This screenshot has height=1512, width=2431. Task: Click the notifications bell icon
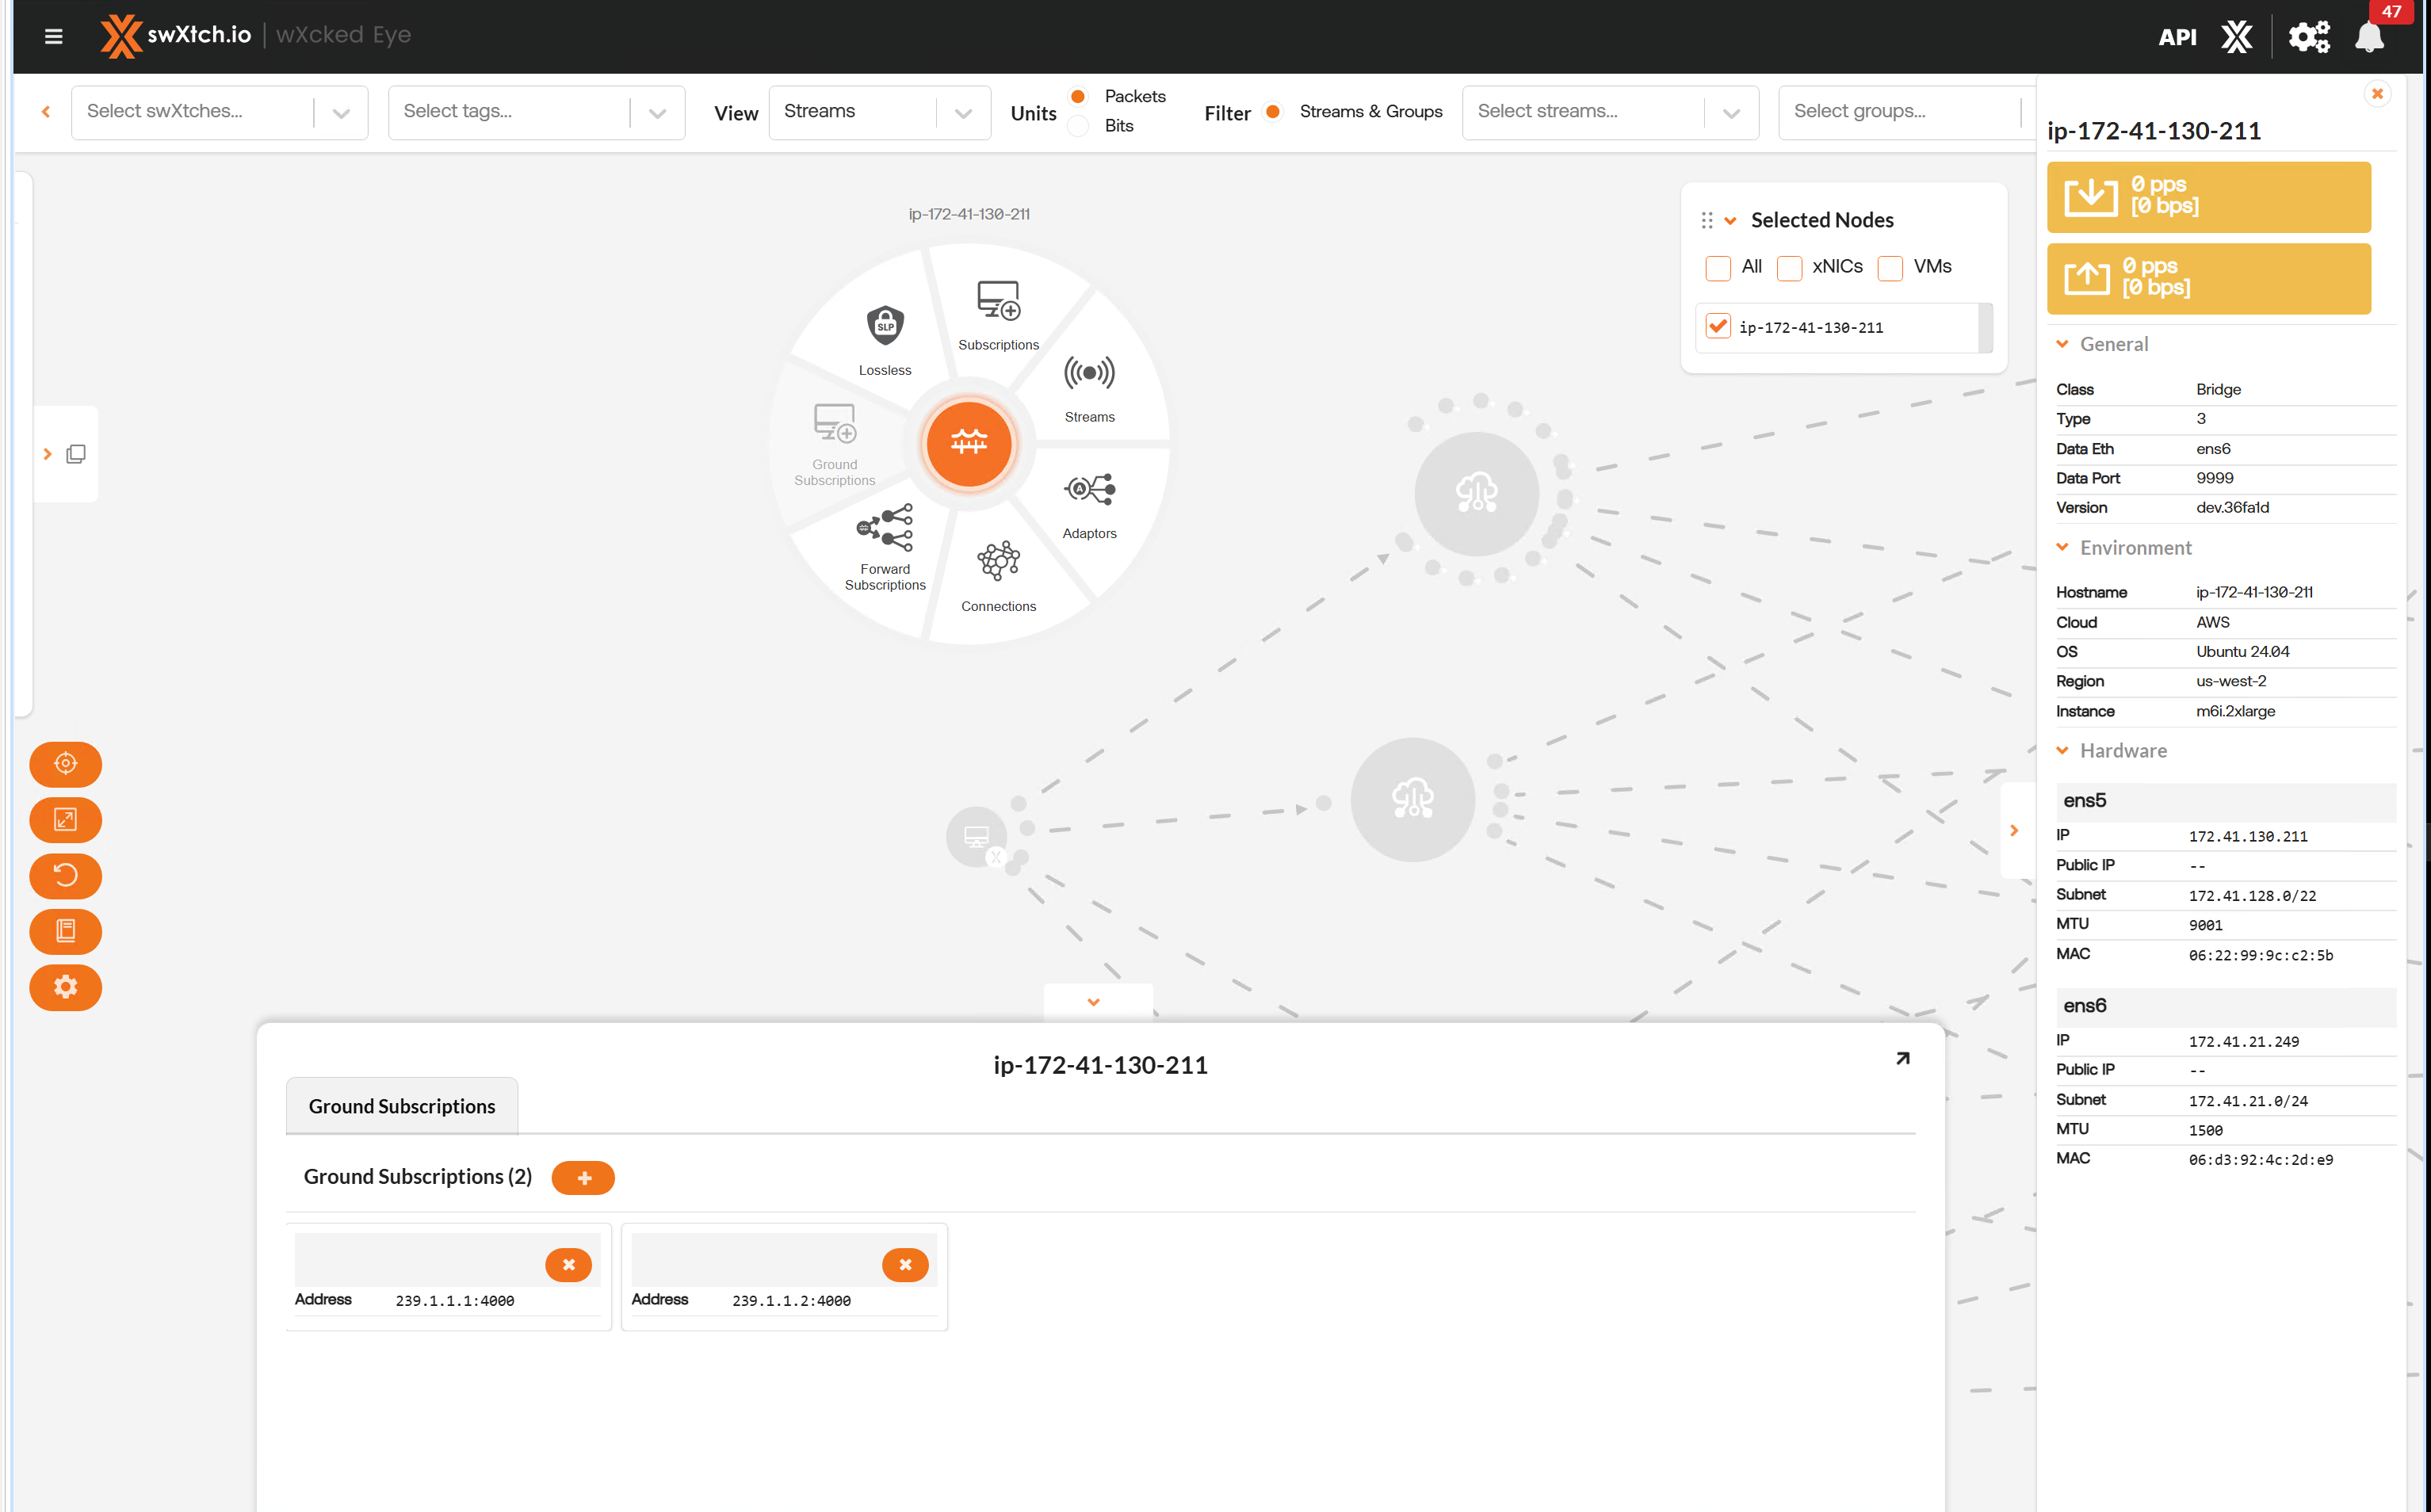tap(2368, 38)
